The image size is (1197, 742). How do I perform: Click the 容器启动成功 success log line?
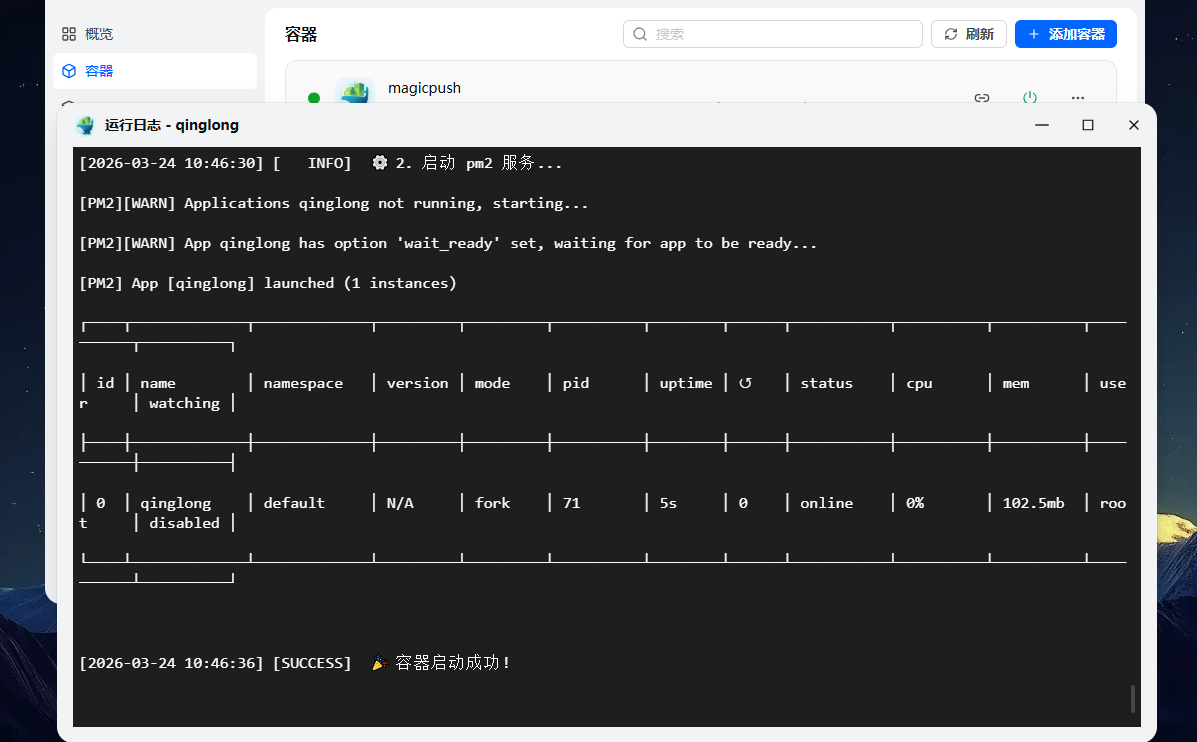pos(294,663)
